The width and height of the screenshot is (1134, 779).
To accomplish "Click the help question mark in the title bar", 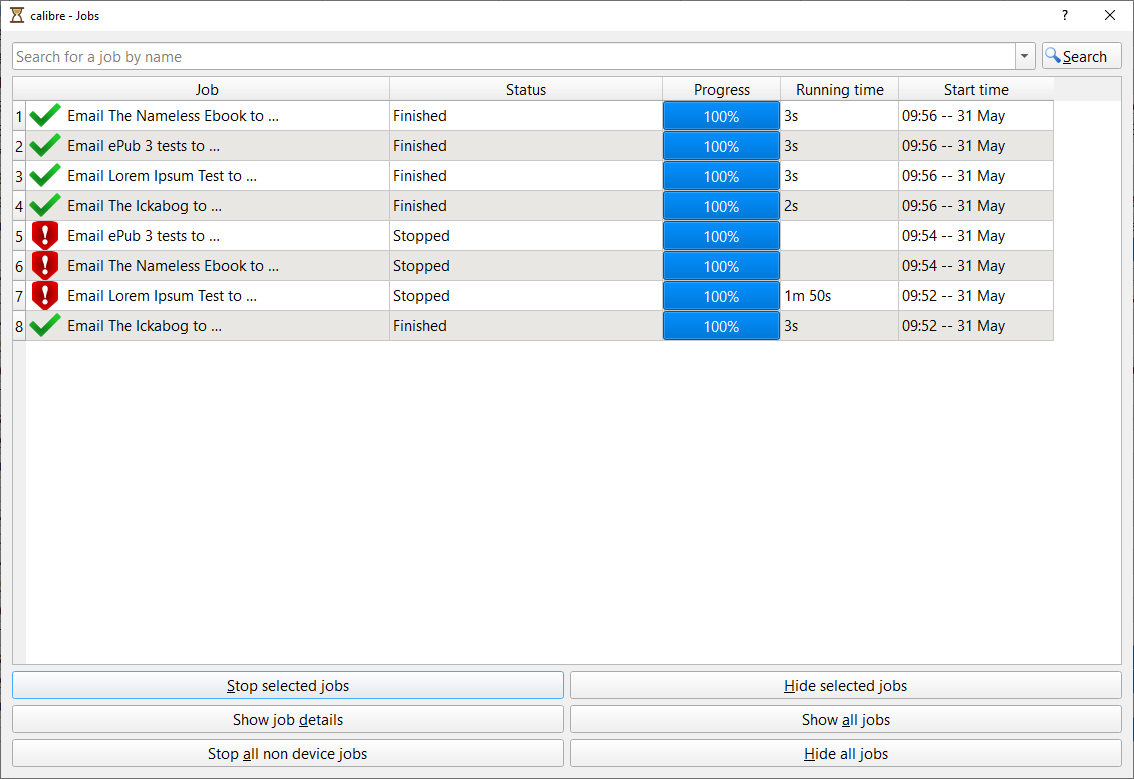I will tap(1065, 15).
